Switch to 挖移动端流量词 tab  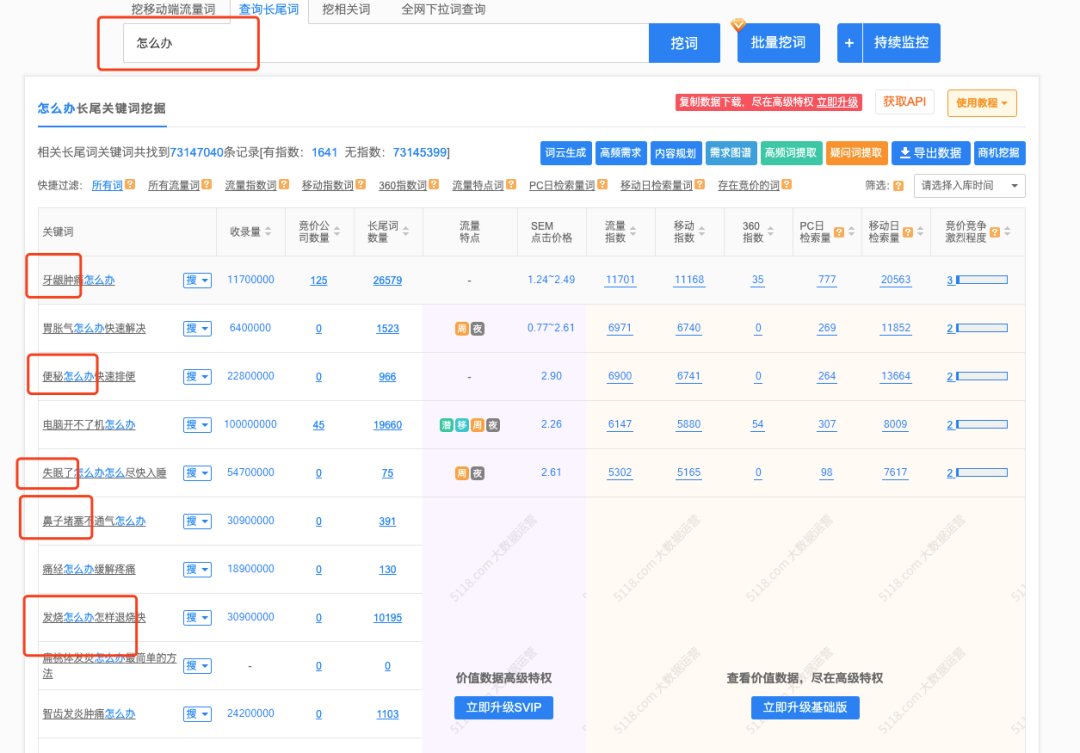point(173,10)
